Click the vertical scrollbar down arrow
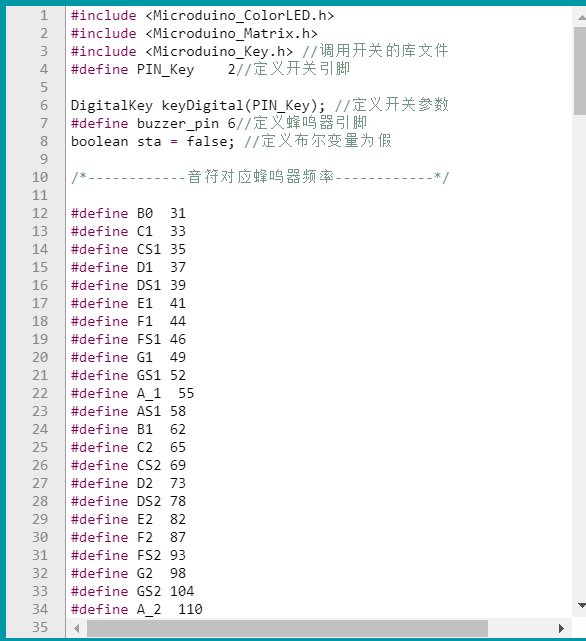Viewport: 586px width, 641px height. point(581,605)
